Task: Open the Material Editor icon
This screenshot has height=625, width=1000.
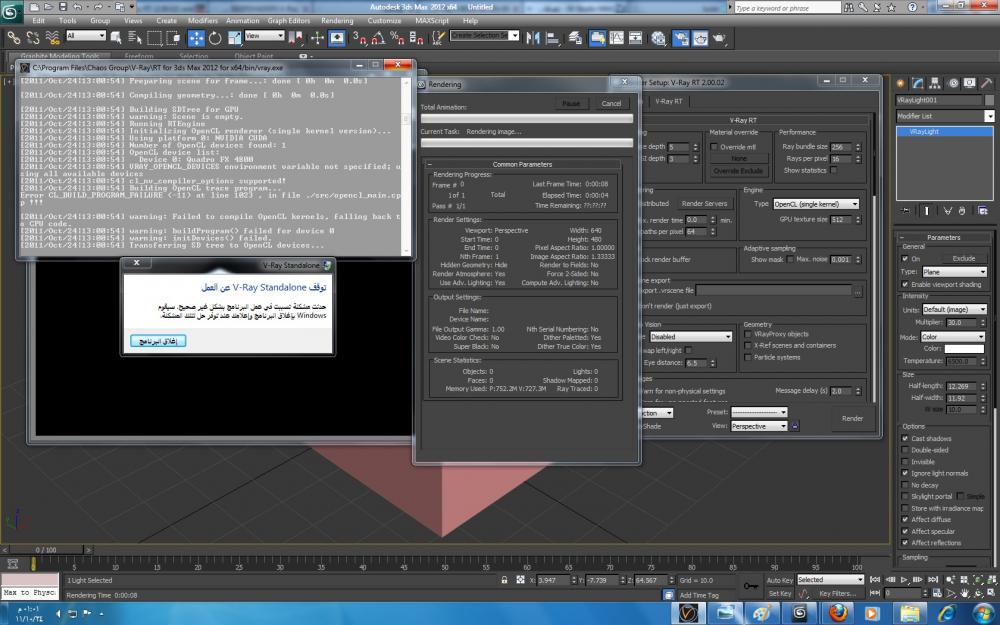Action: pyautogui.click(x=658, y=38)
